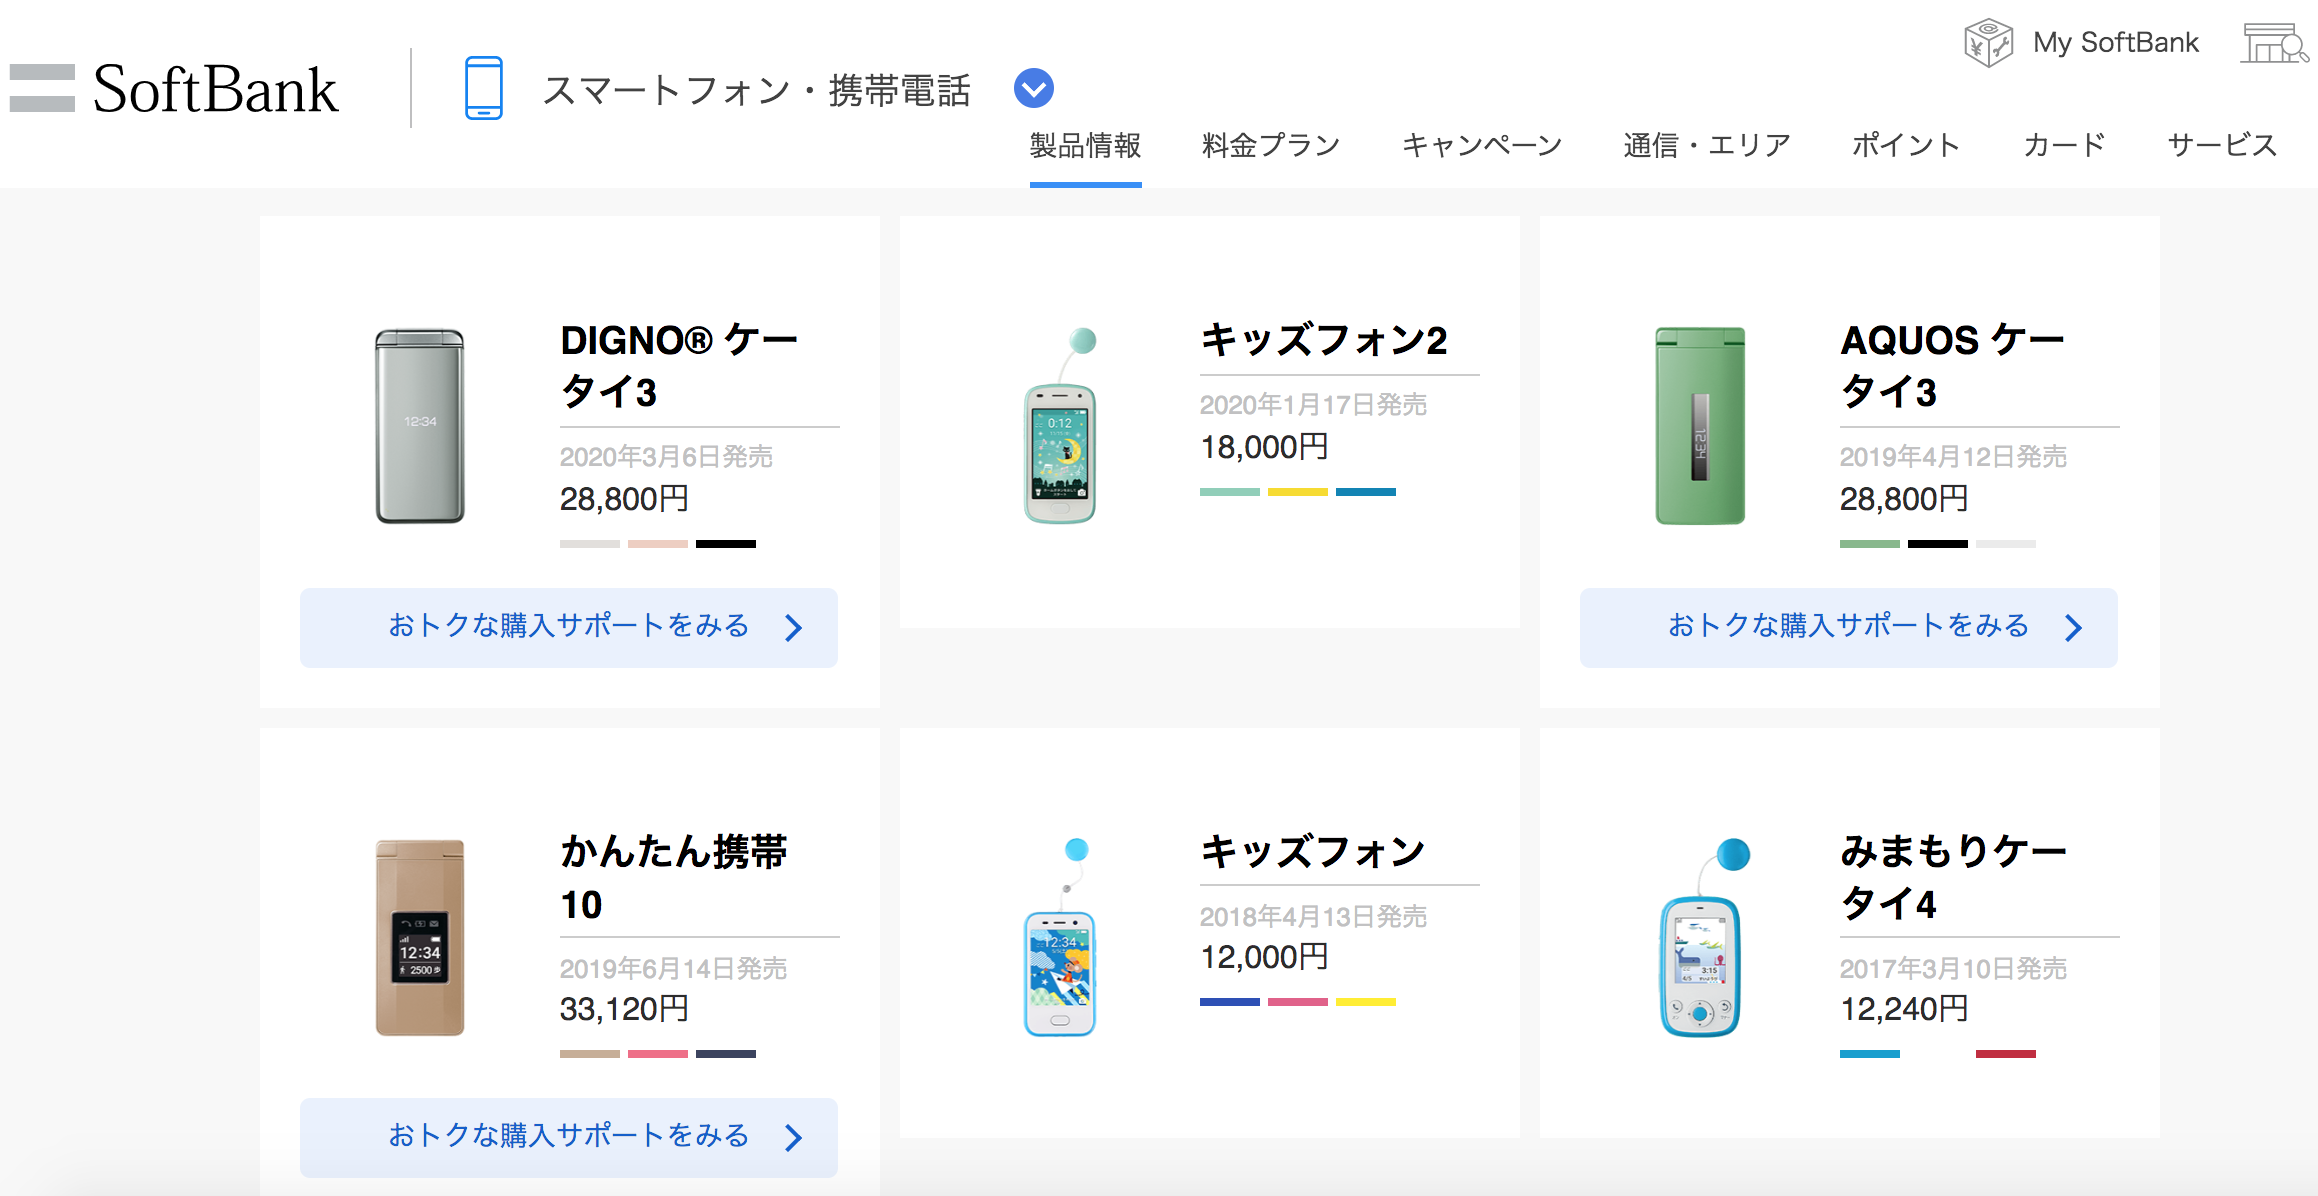Image resolution: width=2318 pixels, height=1196 pixels.
Task: Click the shop search icon
Action: click(x=2274, y=42)
